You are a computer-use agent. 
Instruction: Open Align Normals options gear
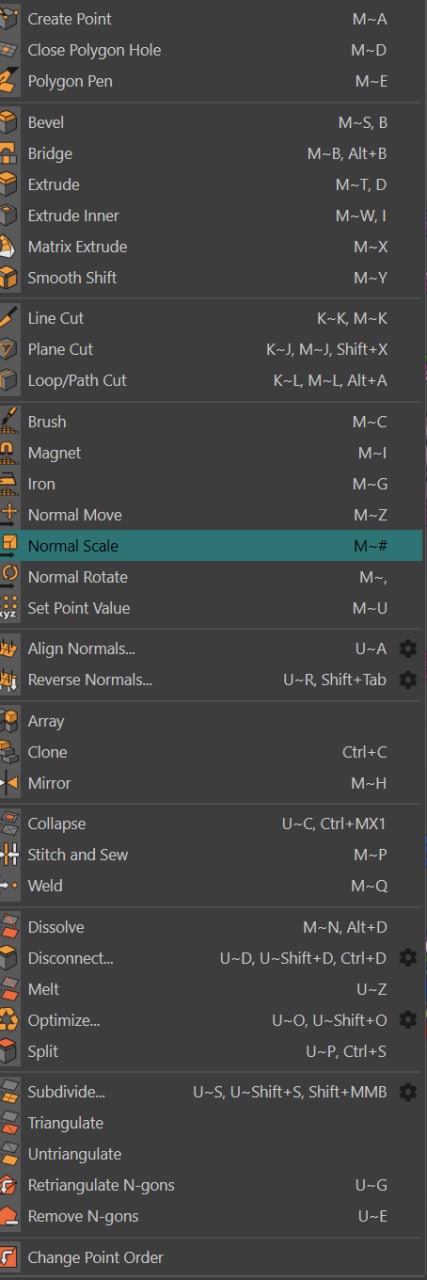407,649
